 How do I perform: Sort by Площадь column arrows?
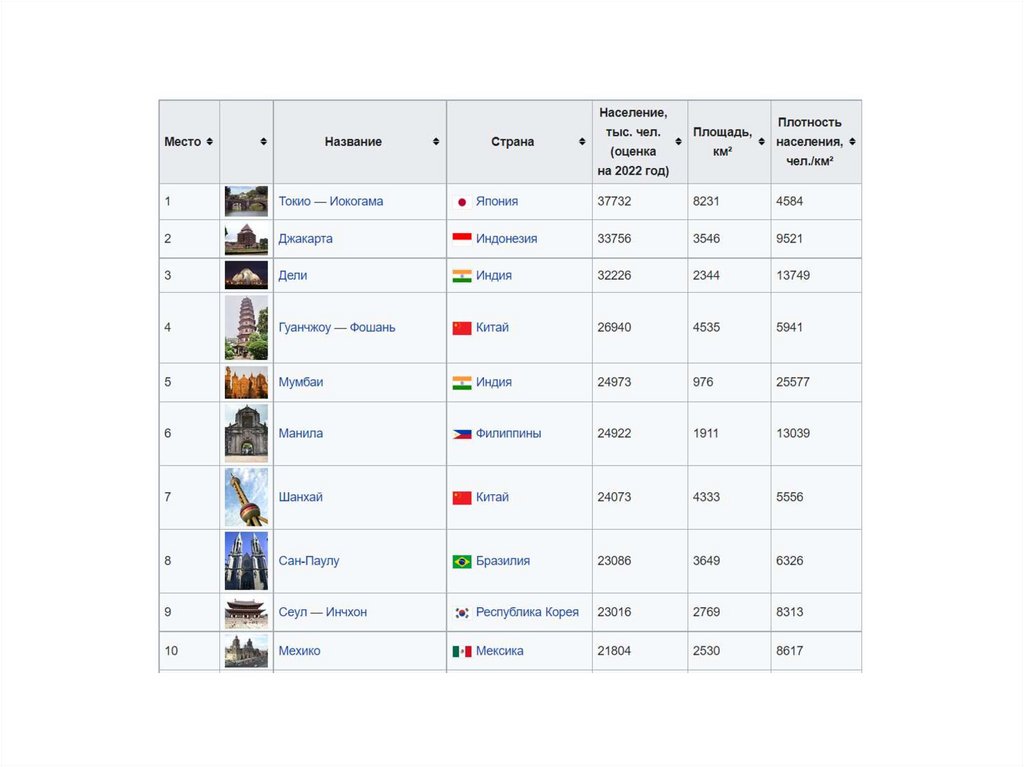coord(761,142)
